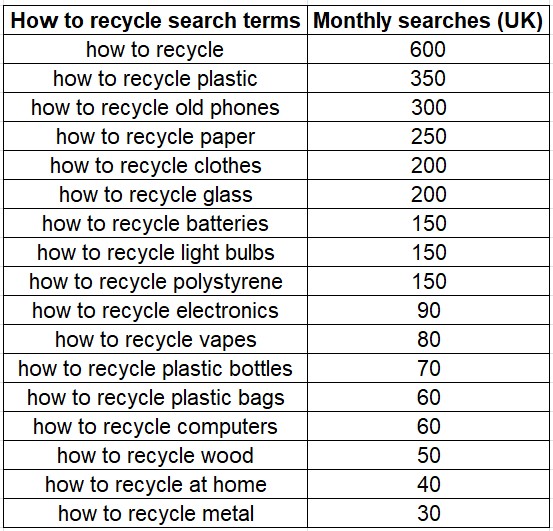Click the 'how to recycle clothes' cell
The image size is (553, 531).
coord(155,165)
